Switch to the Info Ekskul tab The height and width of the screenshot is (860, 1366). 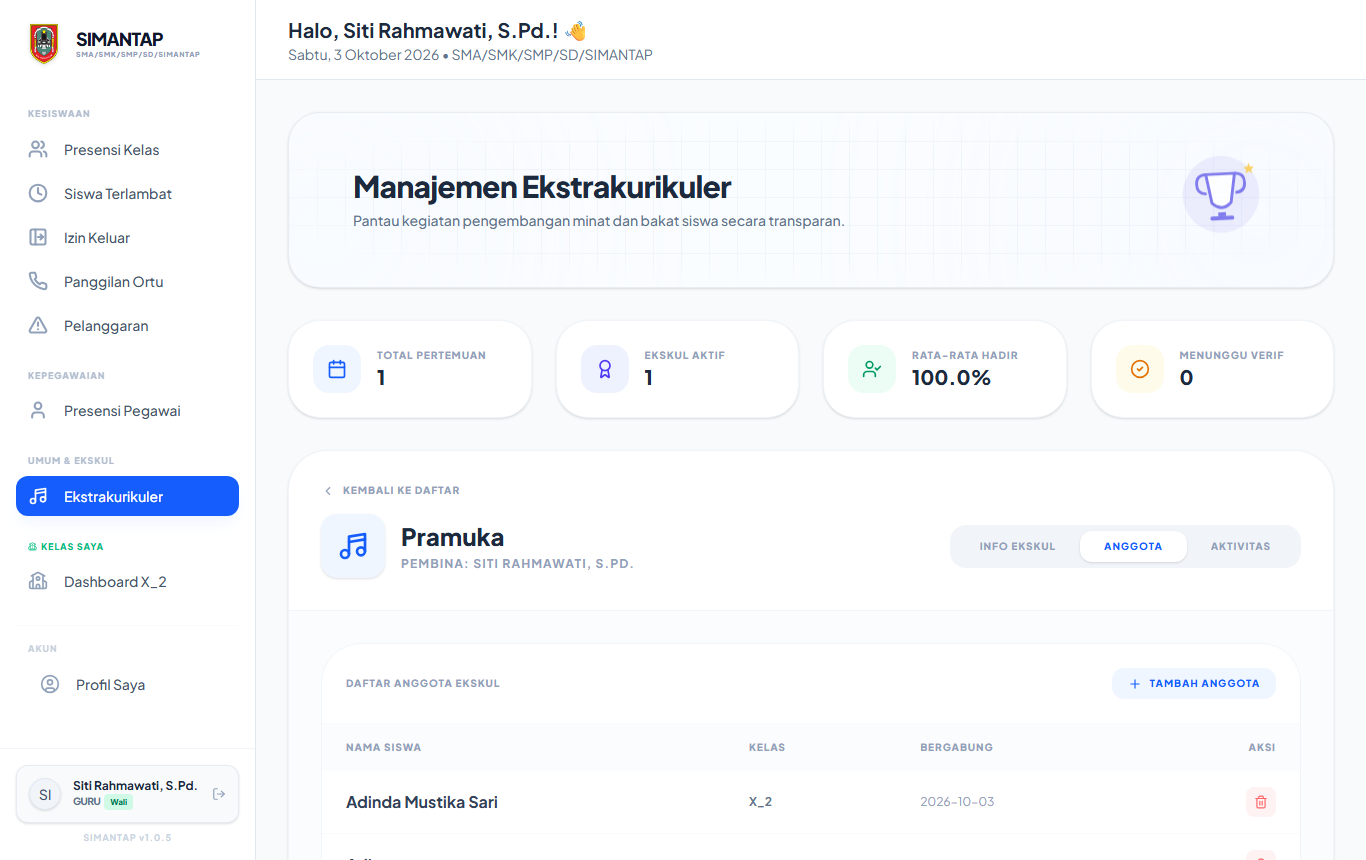[1017, 546]
